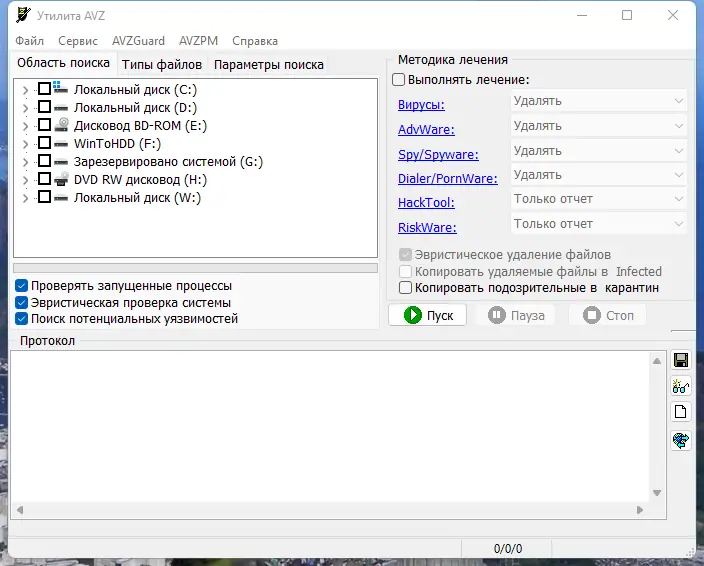
Task: Enable the Выполнять лечение checkbox
Action: [398, 79]
